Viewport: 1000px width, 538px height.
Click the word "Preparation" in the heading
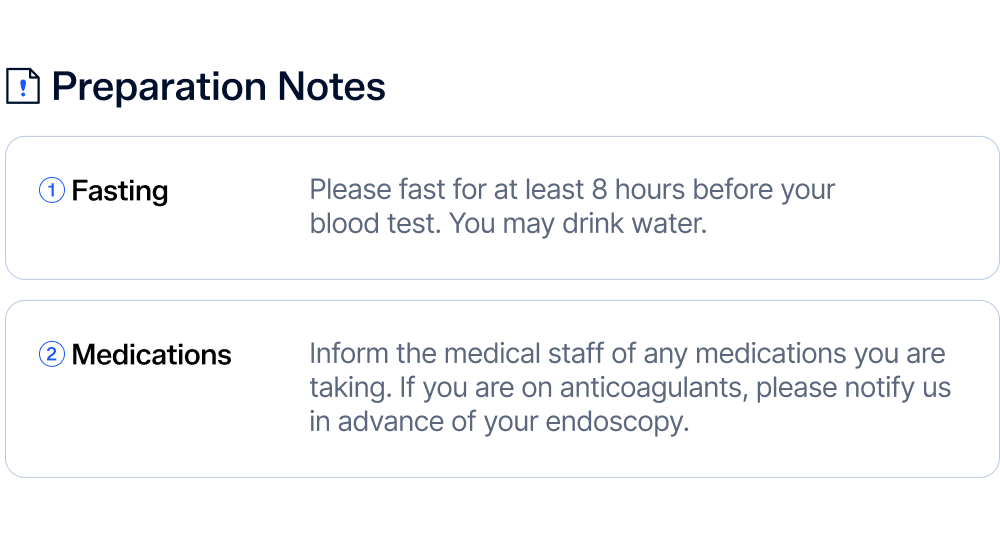pos(159,87)
